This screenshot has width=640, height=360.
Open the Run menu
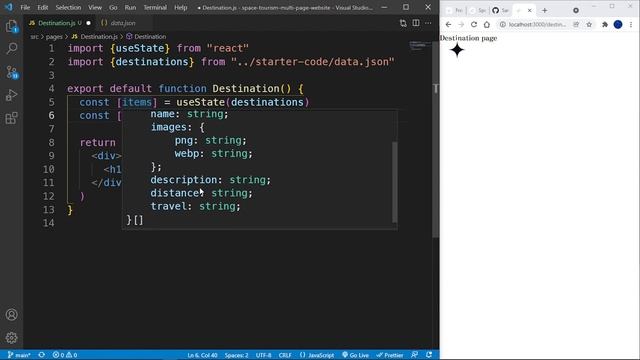[x=130, y=7]
